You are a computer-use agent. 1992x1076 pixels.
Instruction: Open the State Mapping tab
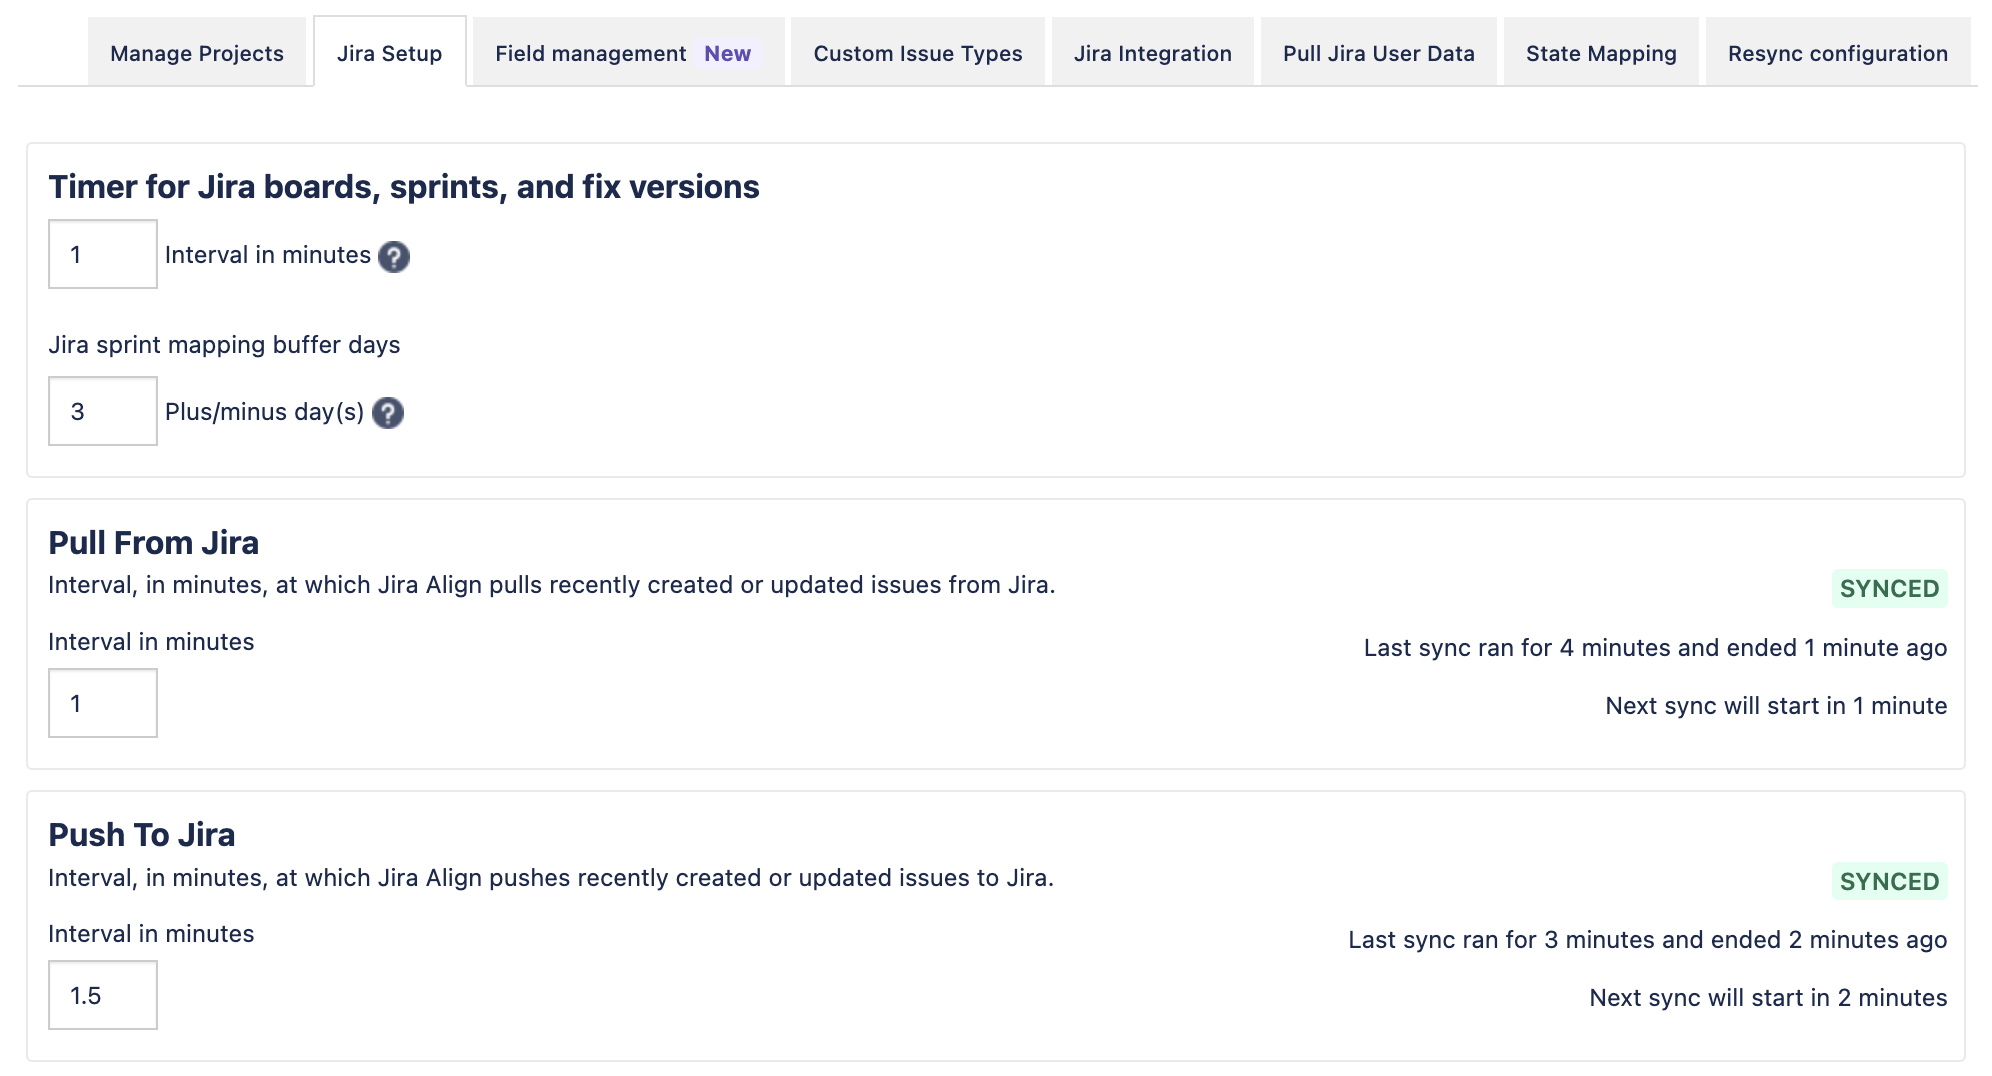1600,53
